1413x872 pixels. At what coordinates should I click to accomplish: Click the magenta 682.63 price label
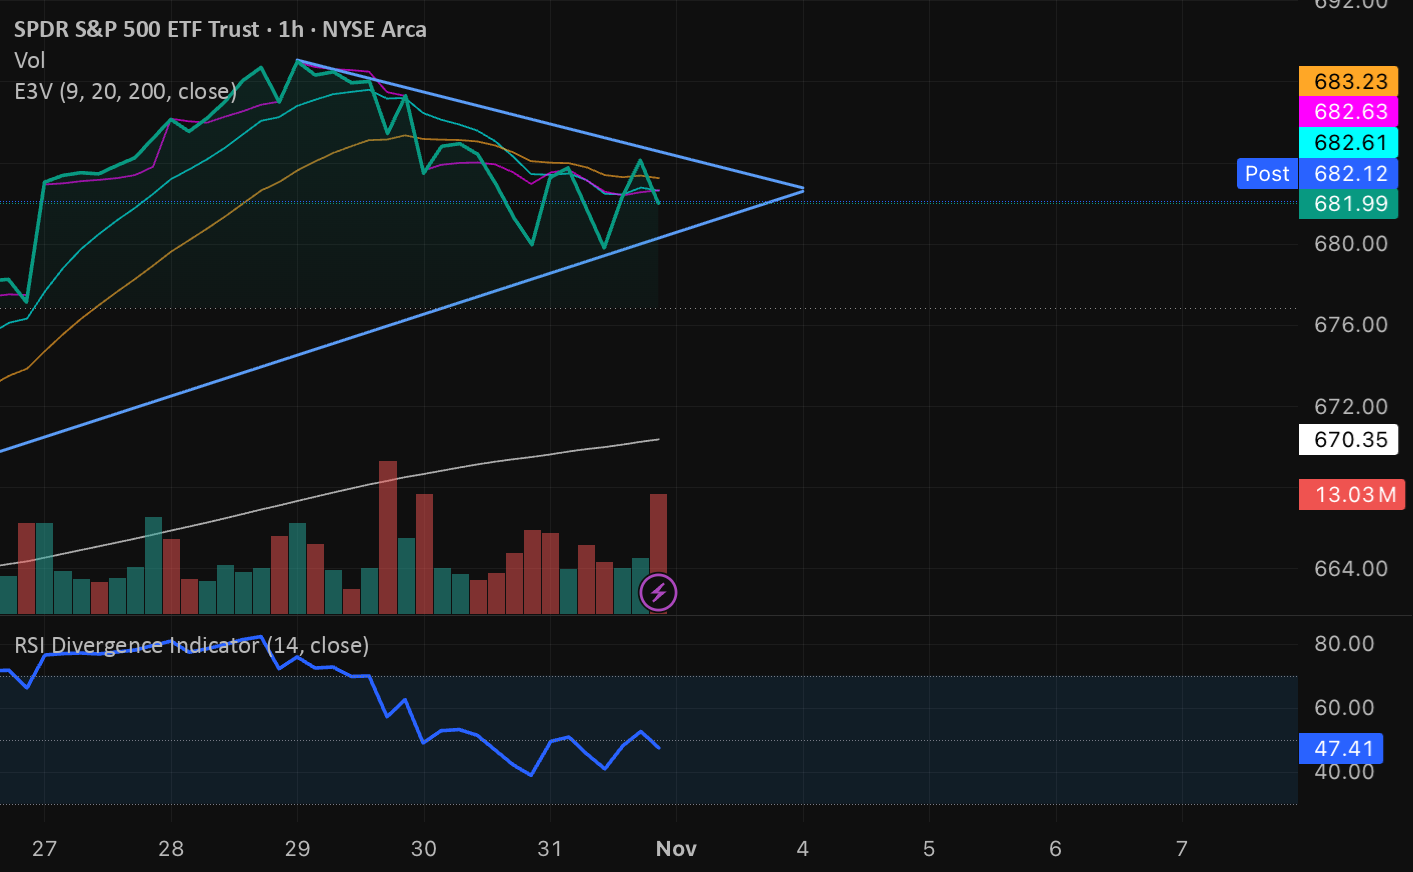tap(1348, 111)
